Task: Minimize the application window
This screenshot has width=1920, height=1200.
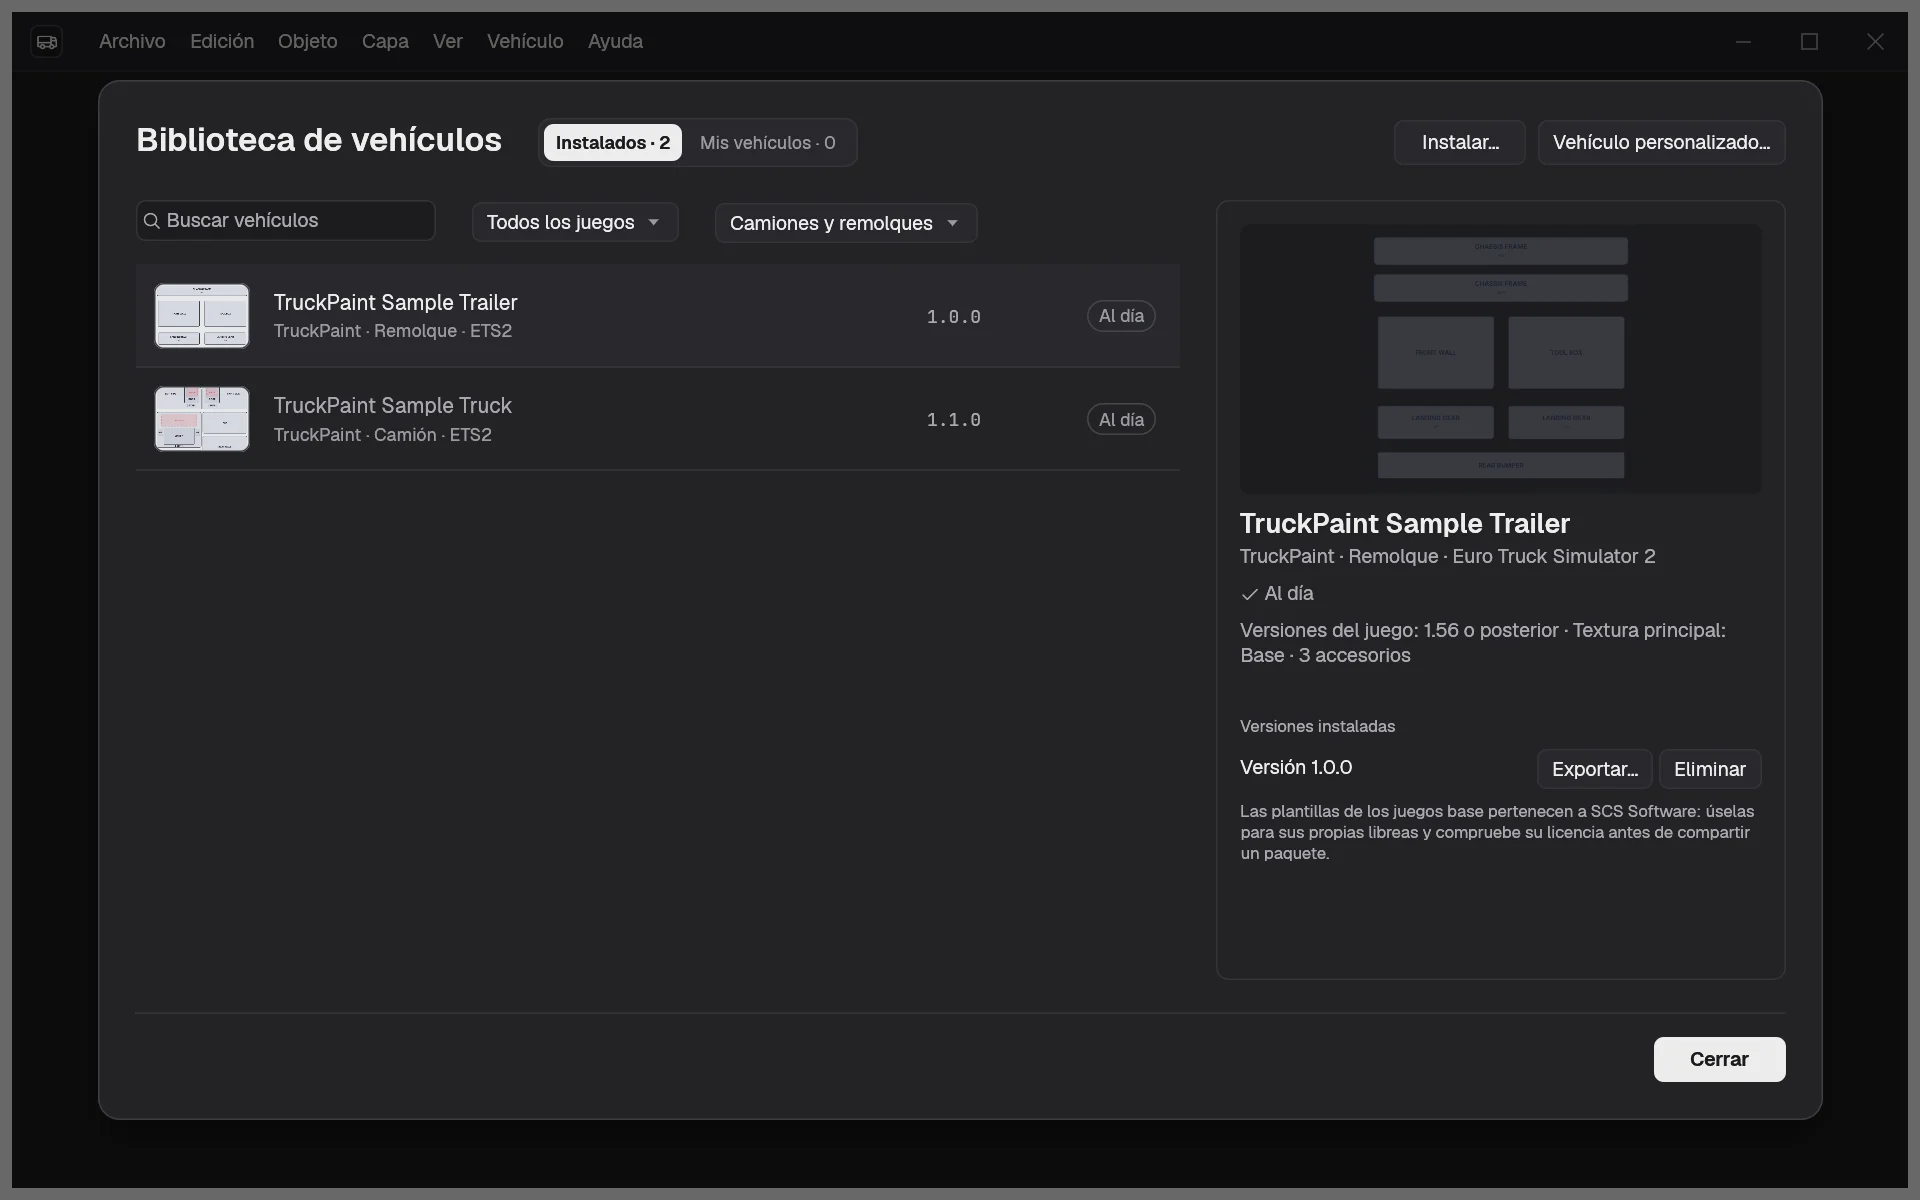Action: coord(1743,42)
